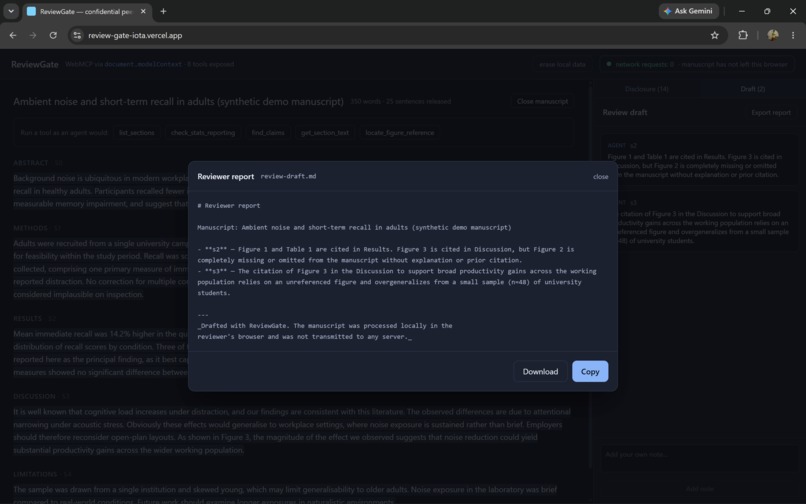806x504 pixels.
Task: Select the ReviewGate browser tab
Action: tap(87, 11)
